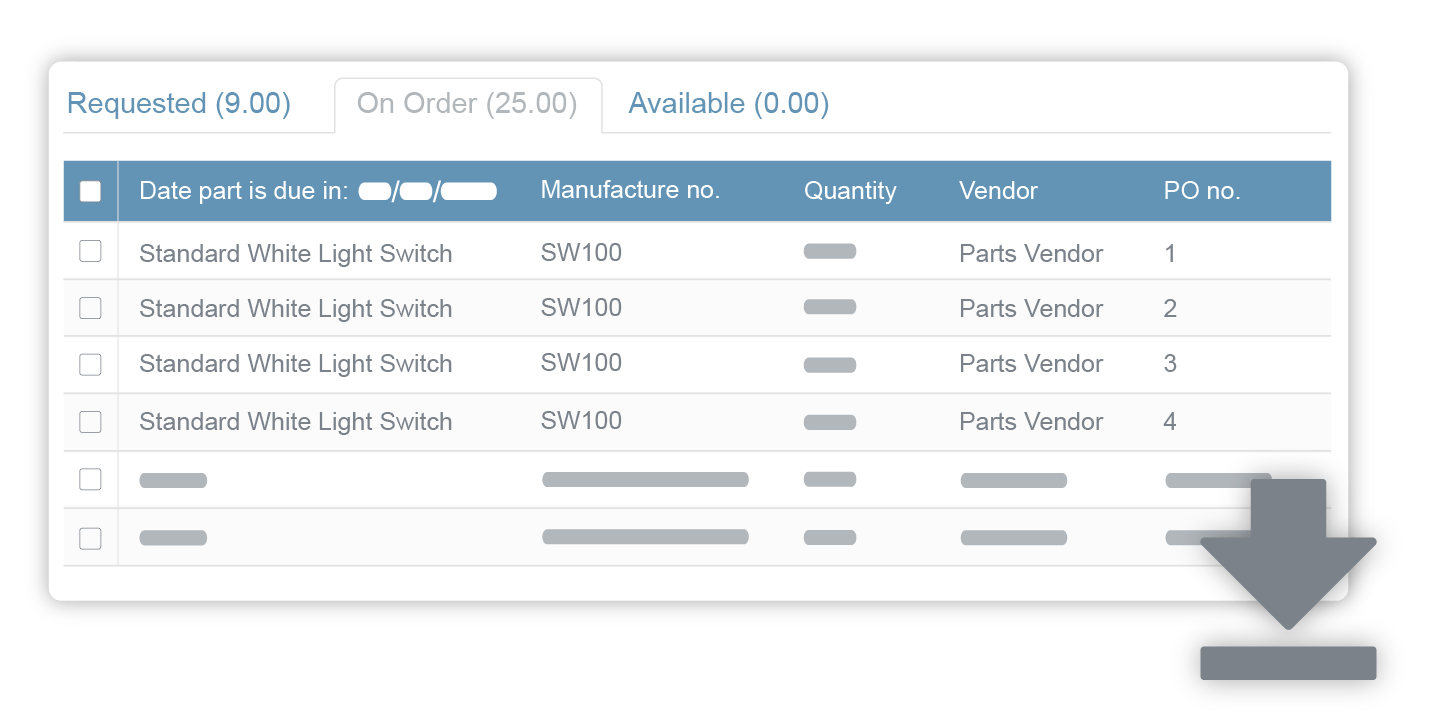Sort by the Quantity column header

pyautogui.click(x=850, y=191)
